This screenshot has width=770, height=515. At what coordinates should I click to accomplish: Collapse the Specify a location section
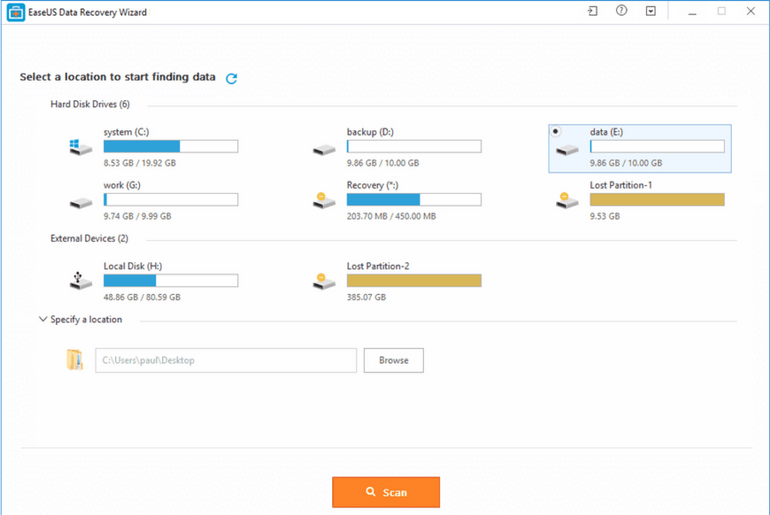click(43, 319)
